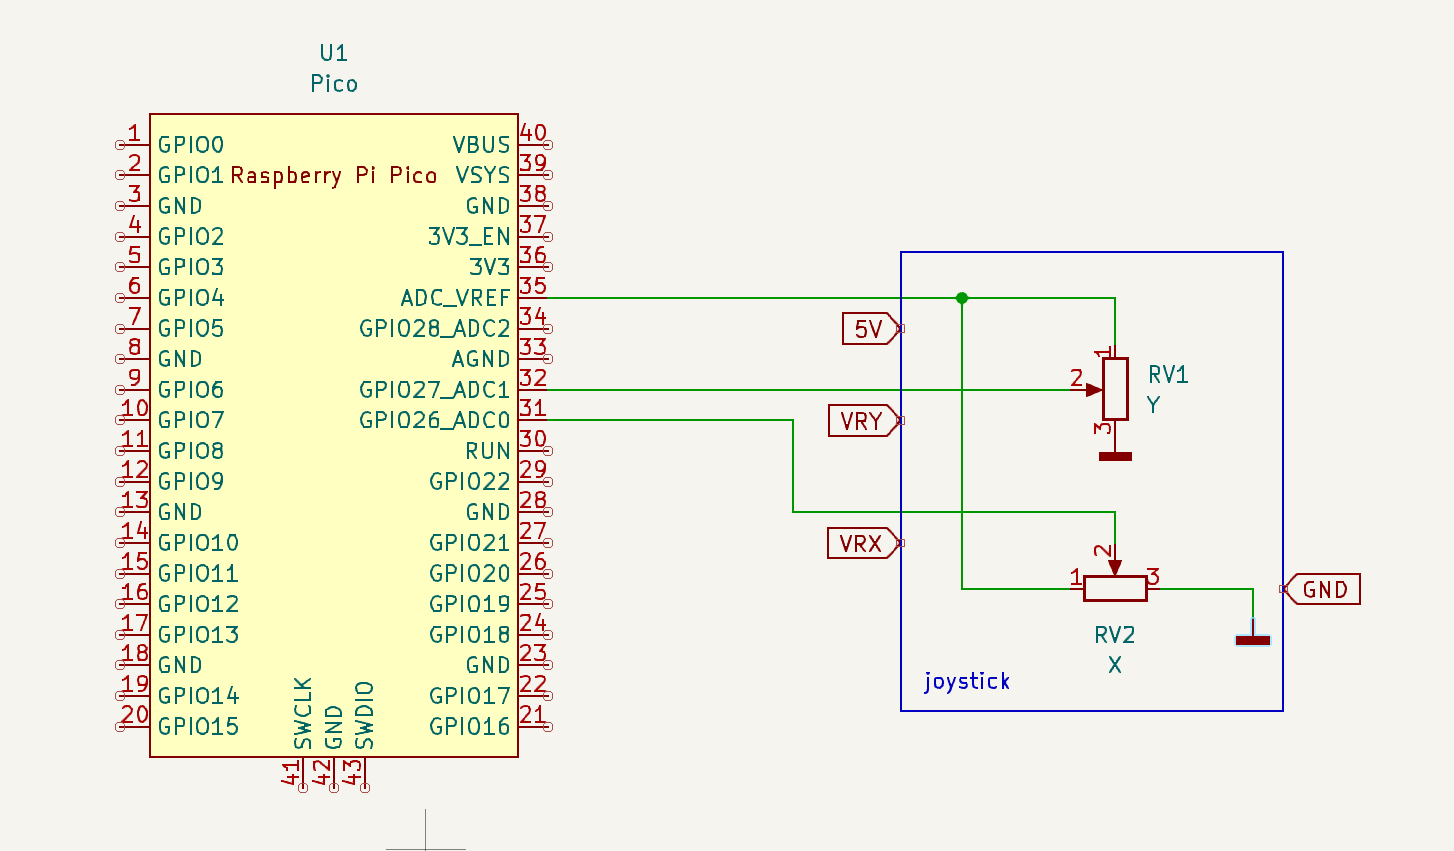Viewport: 1454px width, 851px height.
Task: Click the SWCLK pin name
Action: click(303, 714)
